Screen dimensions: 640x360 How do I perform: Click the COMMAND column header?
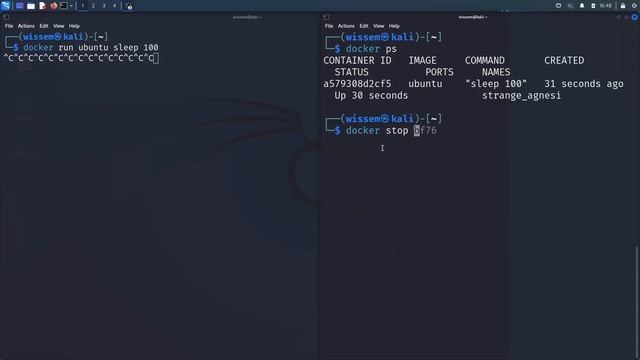(484, 60)
